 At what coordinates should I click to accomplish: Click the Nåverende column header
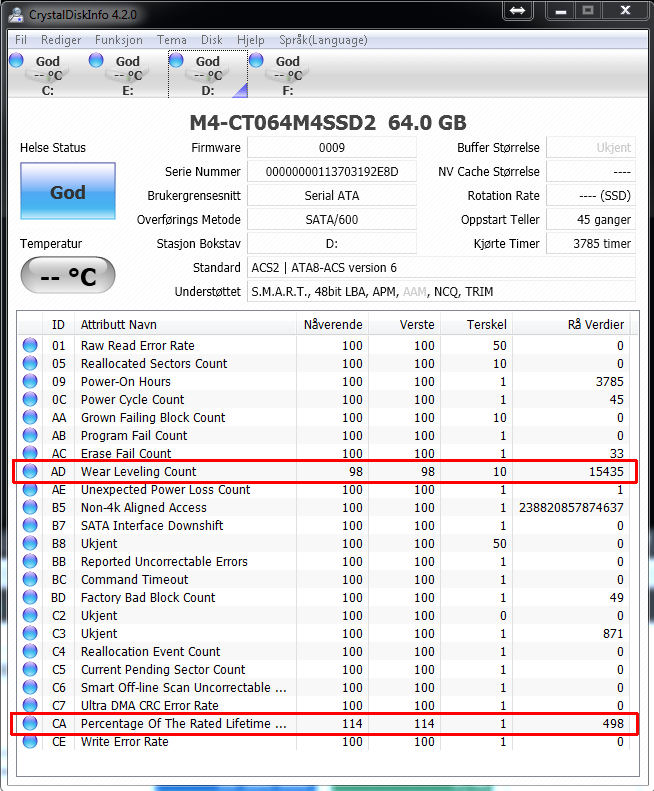click(332, 324)
